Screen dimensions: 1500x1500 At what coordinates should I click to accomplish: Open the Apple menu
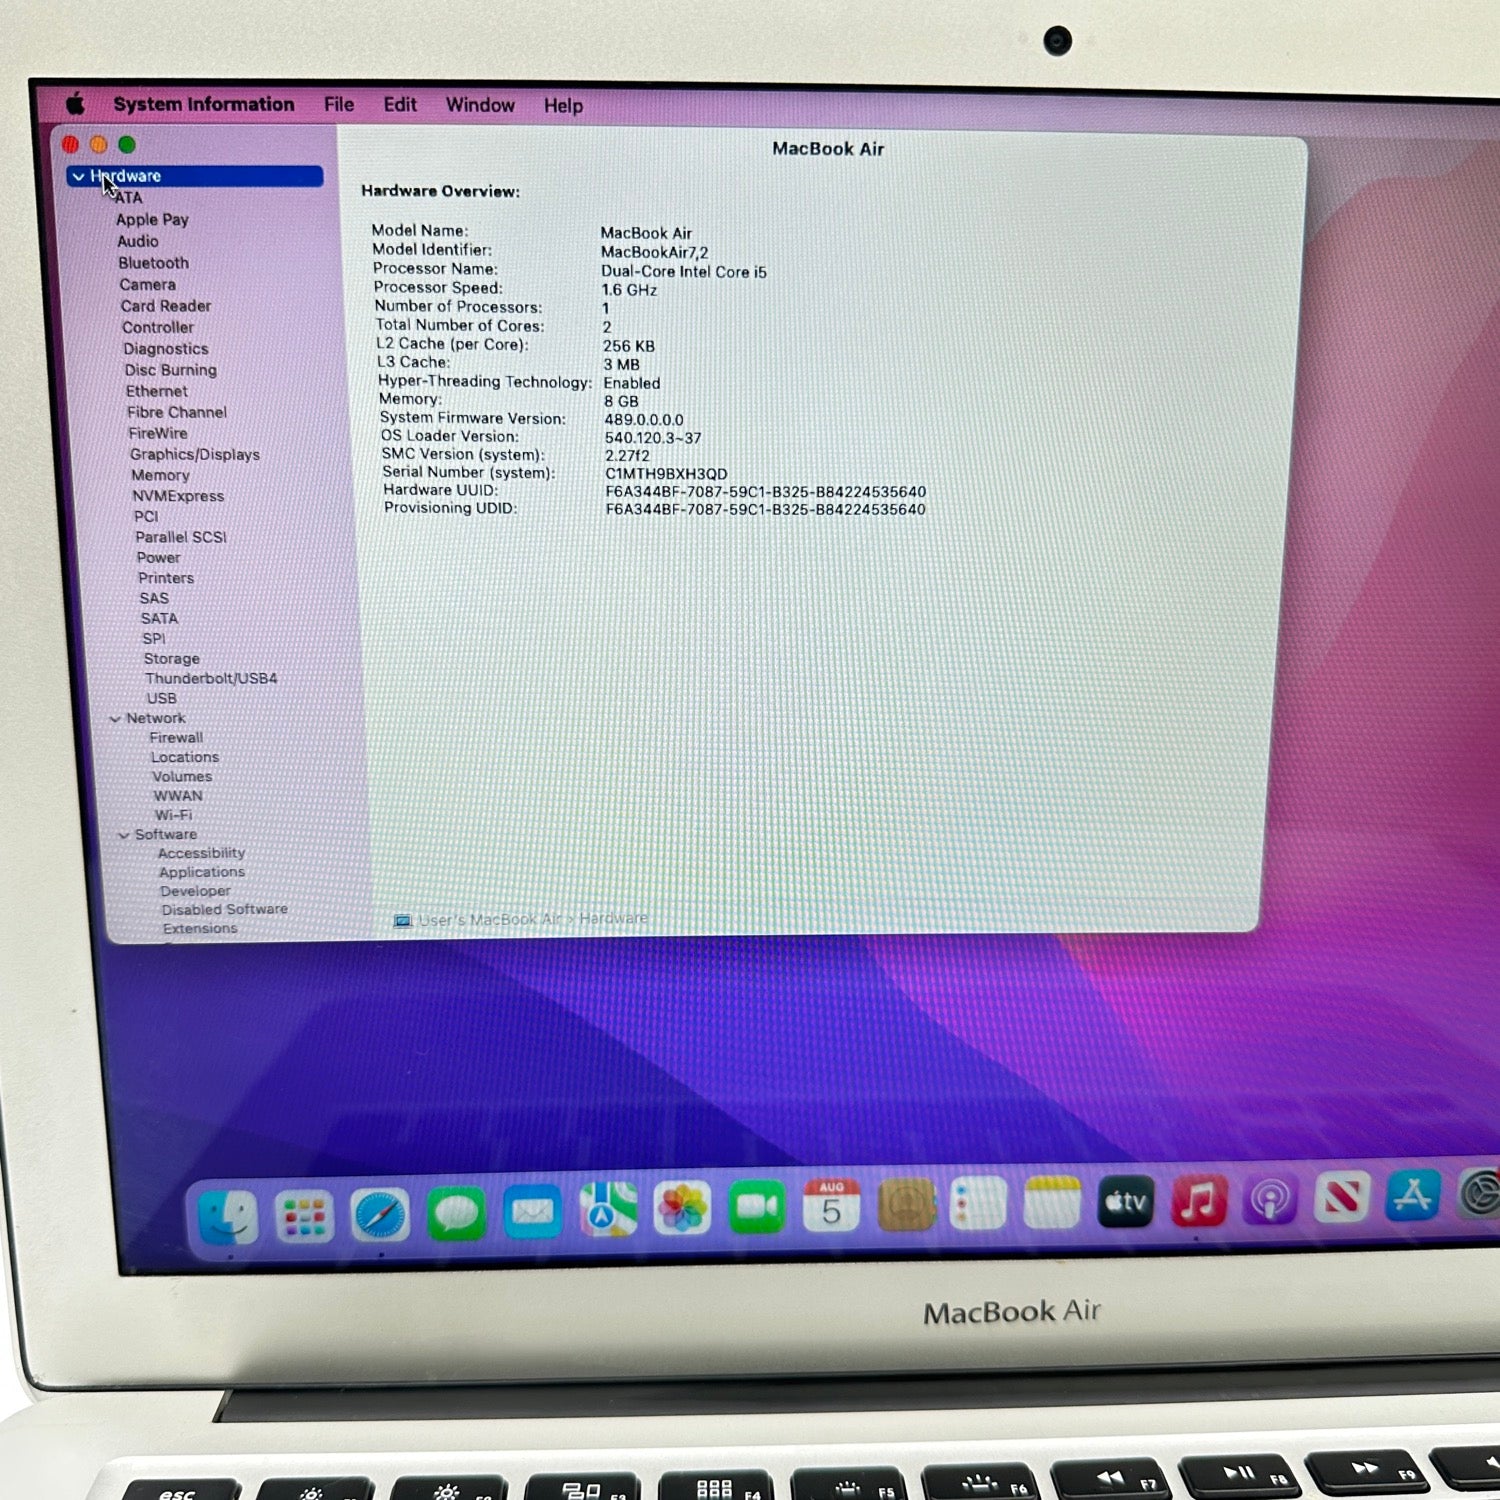click(75, 103)
